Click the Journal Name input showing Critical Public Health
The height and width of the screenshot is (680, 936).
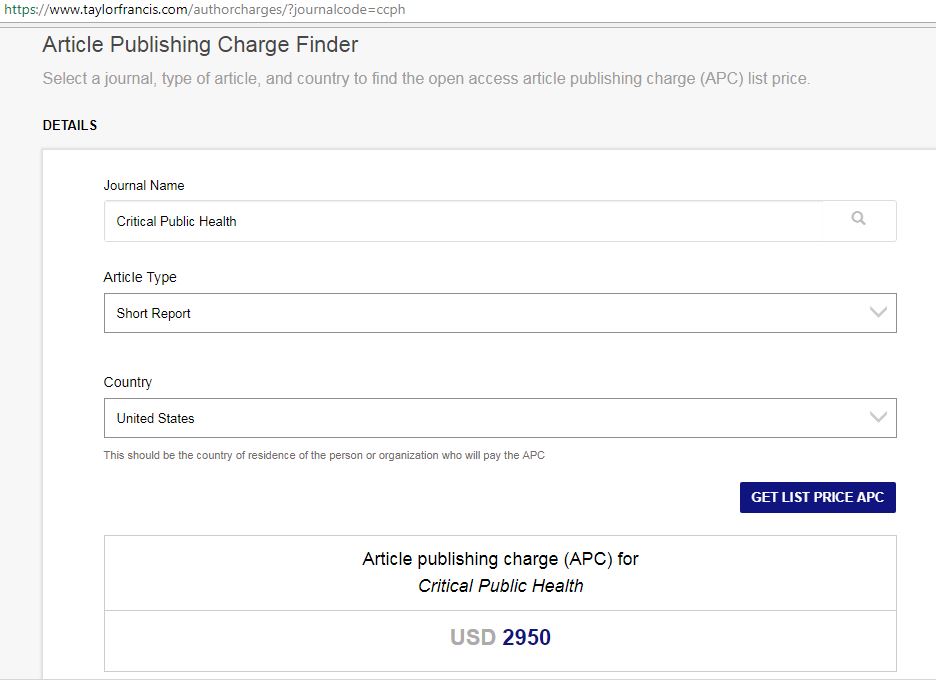pos(460,221)
